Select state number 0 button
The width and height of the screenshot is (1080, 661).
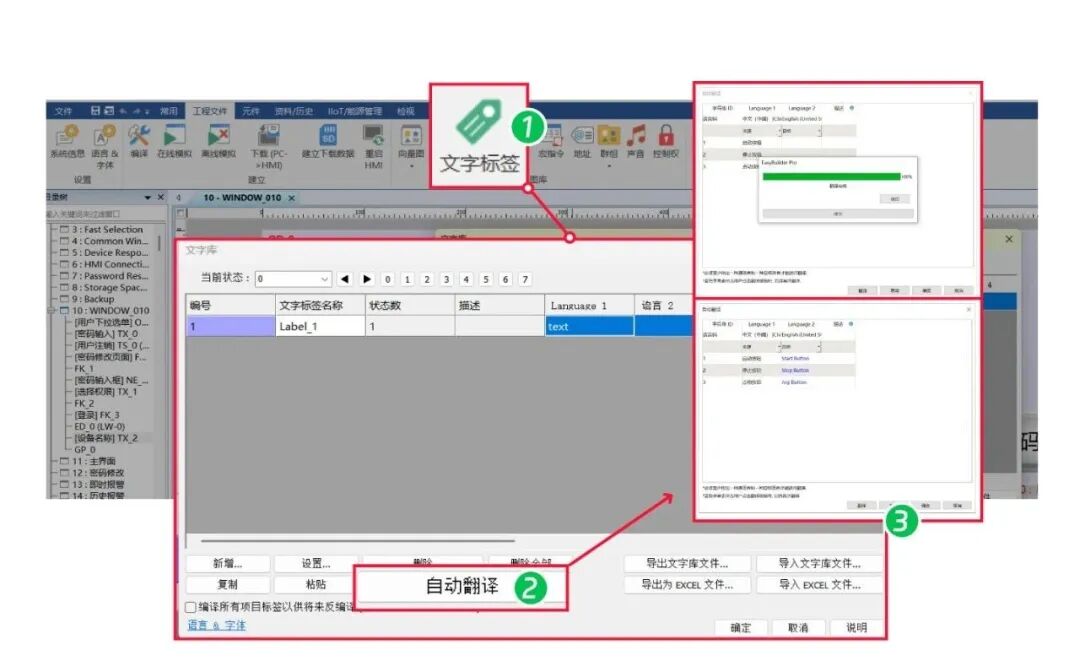[387, 279]
